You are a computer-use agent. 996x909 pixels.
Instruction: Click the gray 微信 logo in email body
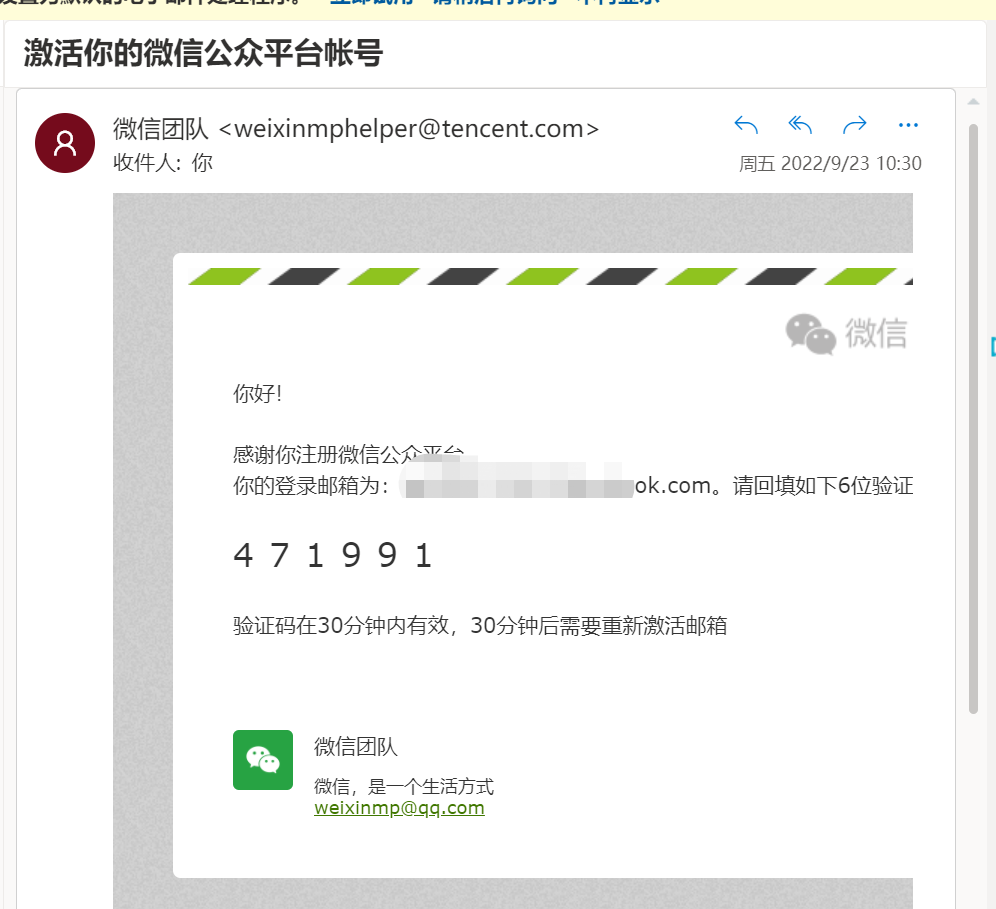pos(846,333)
